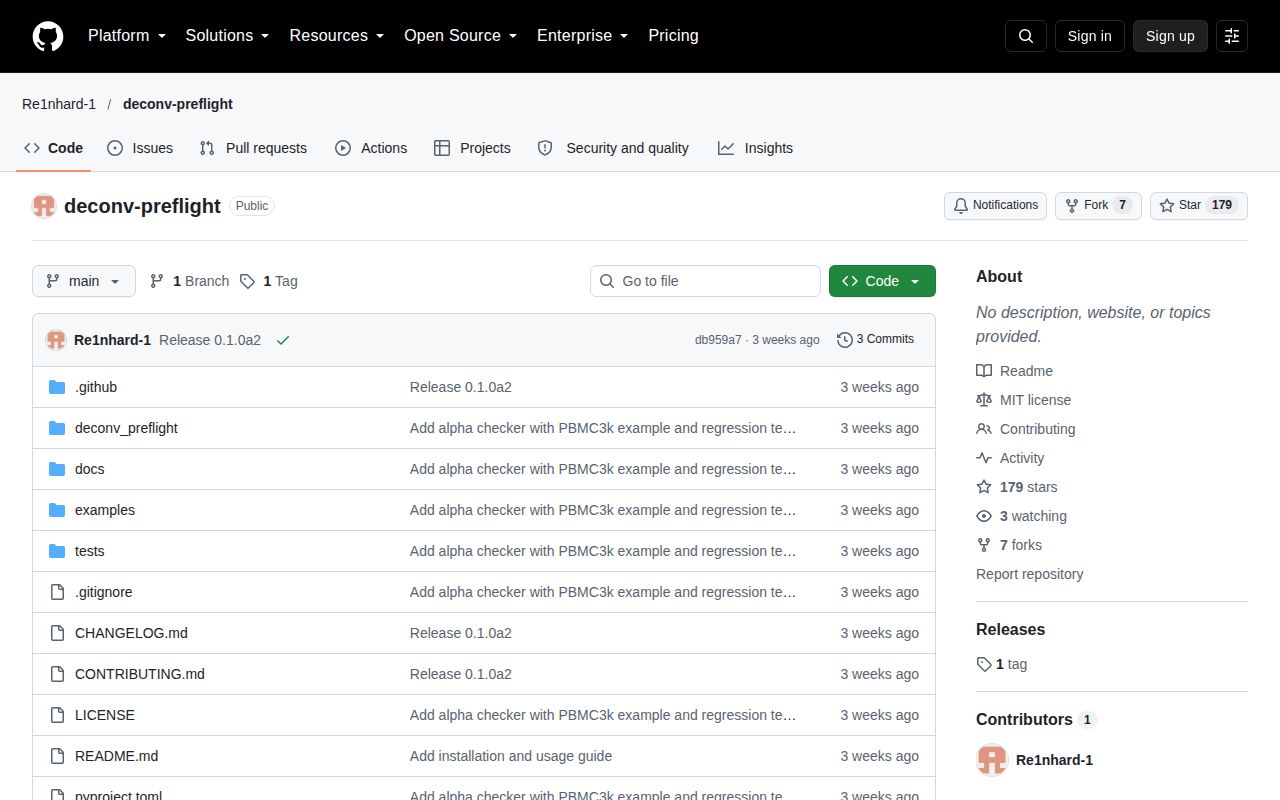Open the 3 Commits history link
The width and height of the screenshot is (1280, 800).
pyautogui.click(x=875, y=340)
